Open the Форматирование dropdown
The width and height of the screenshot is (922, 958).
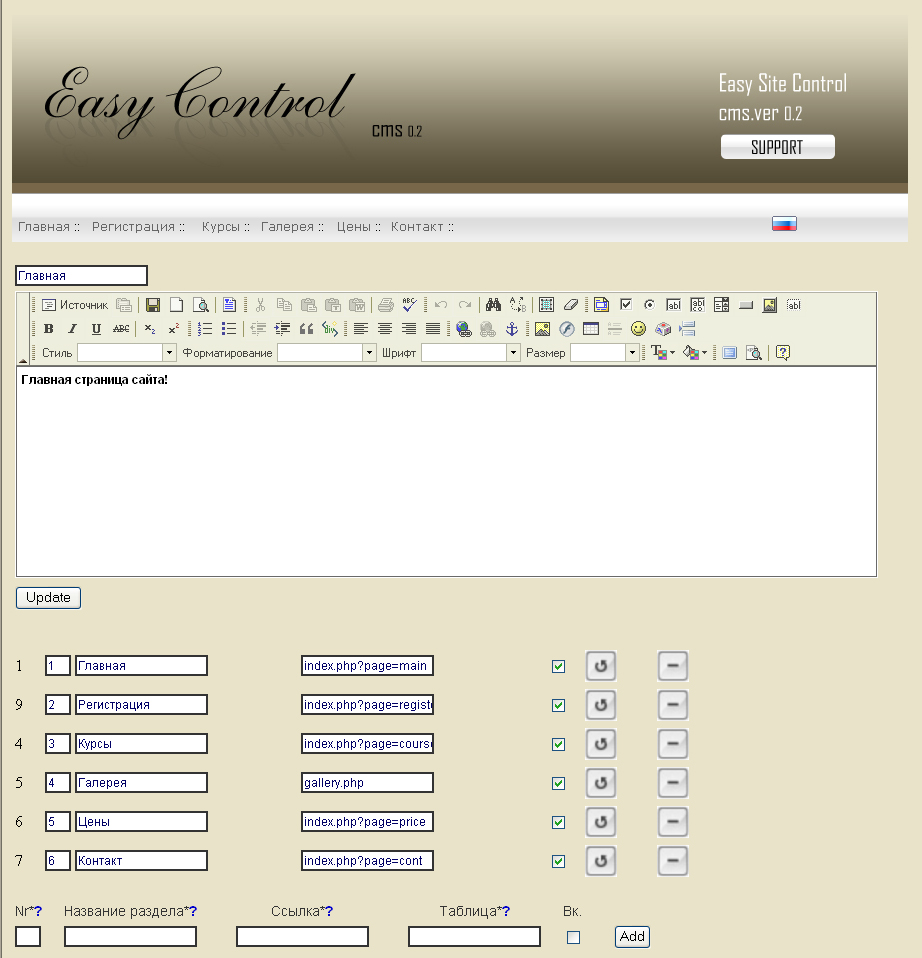click(x=369, y=351)
